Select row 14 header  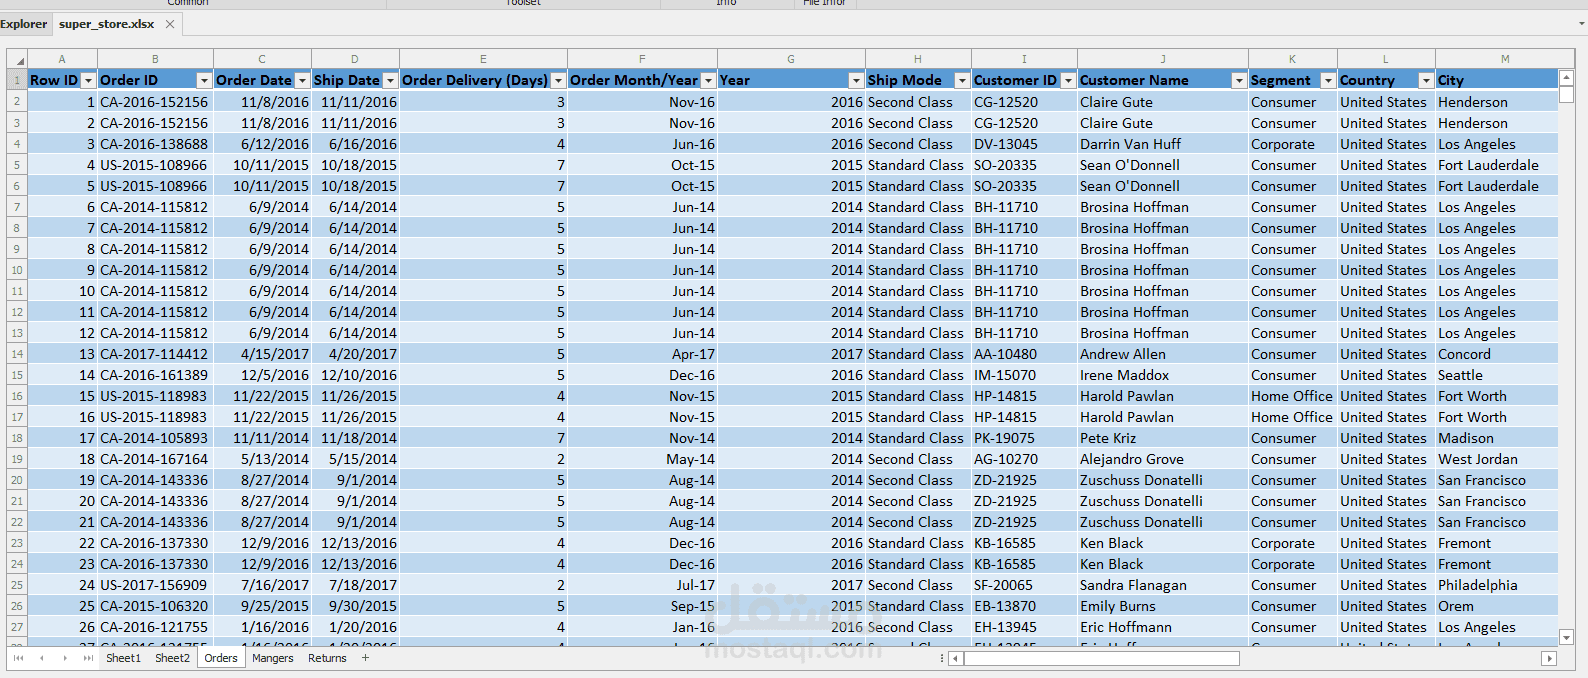pyautogui.click(x=17, y=354)
